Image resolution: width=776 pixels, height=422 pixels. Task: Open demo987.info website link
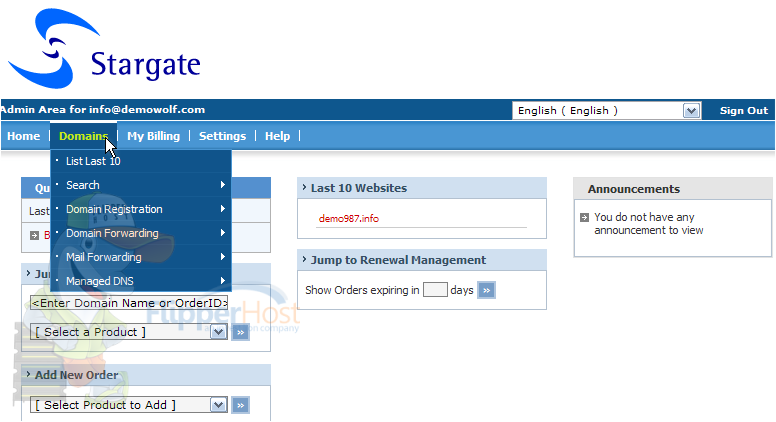pyautogui.click(x=348, y=218)
